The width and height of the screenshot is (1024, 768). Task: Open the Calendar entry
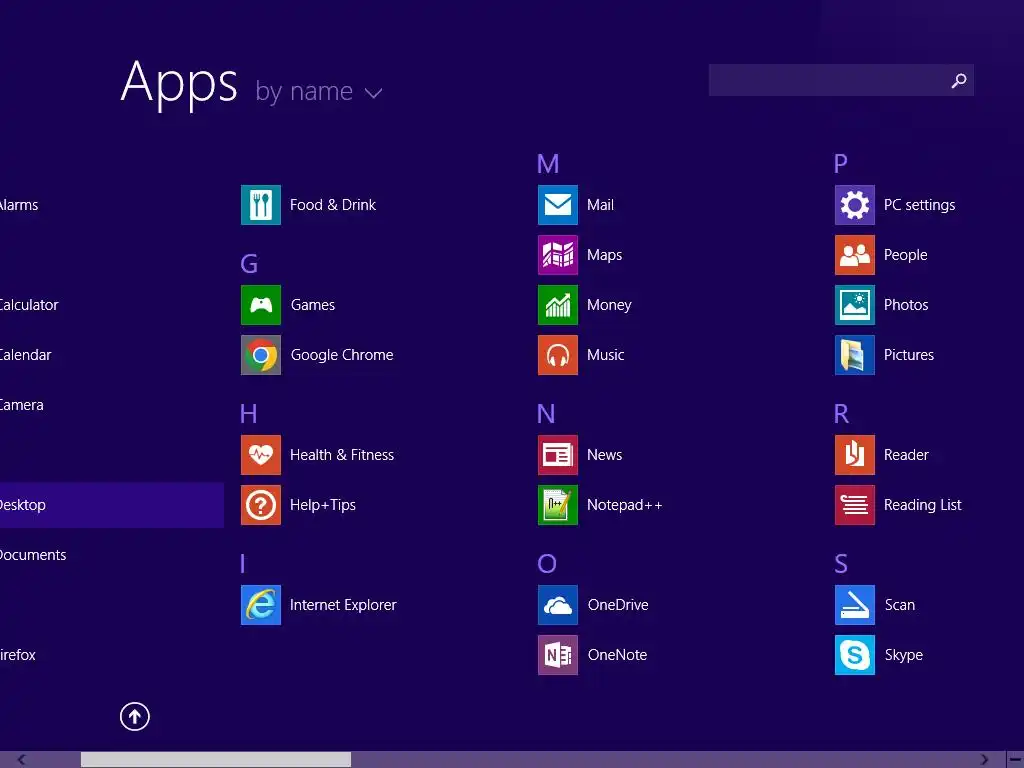point(25,355)
